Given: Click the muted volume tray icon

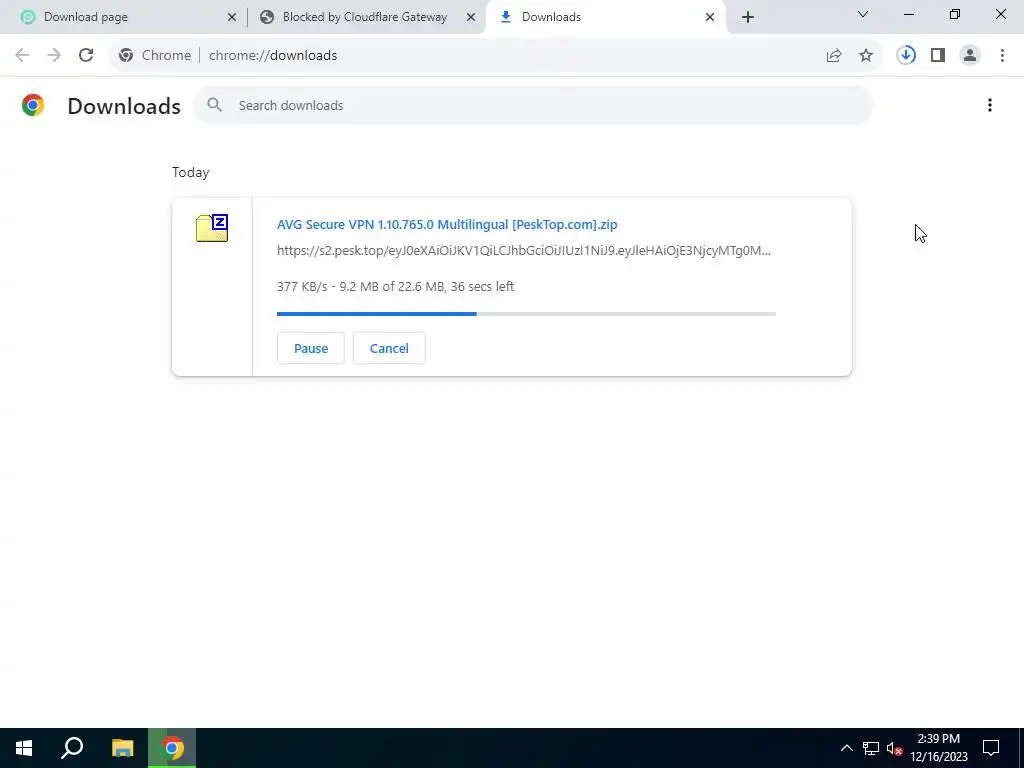Looking at the screenshot, I should click(894, 748).
